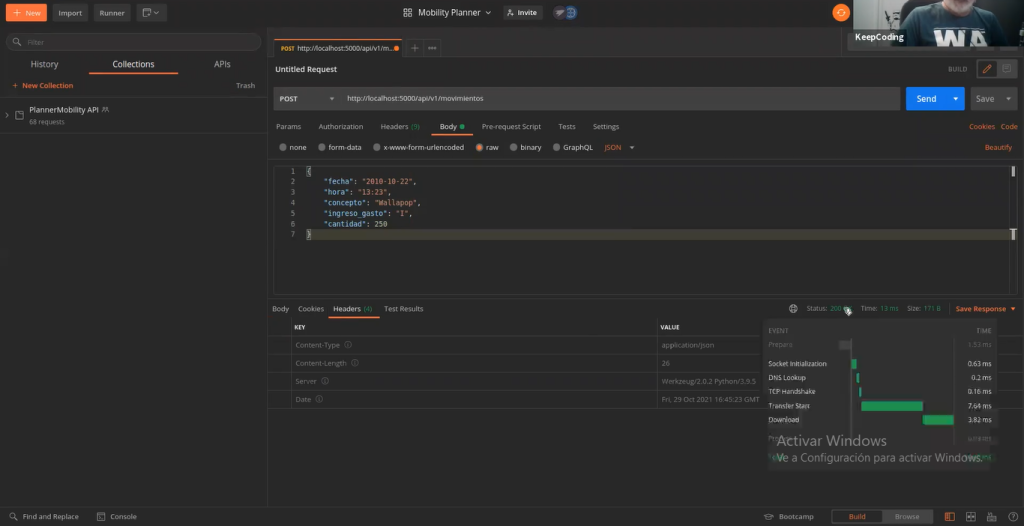Open the Authorization tab
The height and width of the screenshot is (526, 1024).
coord(340,126)
